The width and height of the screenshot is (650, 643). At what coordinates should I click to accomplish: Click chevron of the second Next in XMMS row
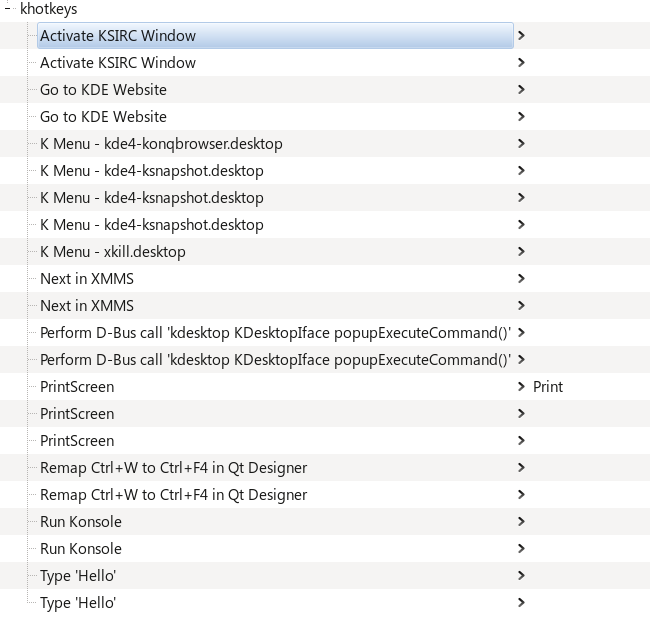[x=522, y=306]
